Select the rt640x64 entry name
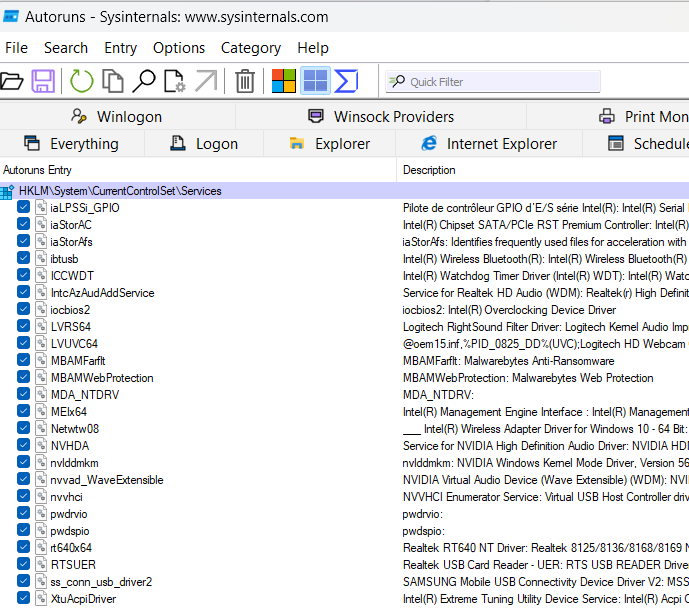 [71, 548]
